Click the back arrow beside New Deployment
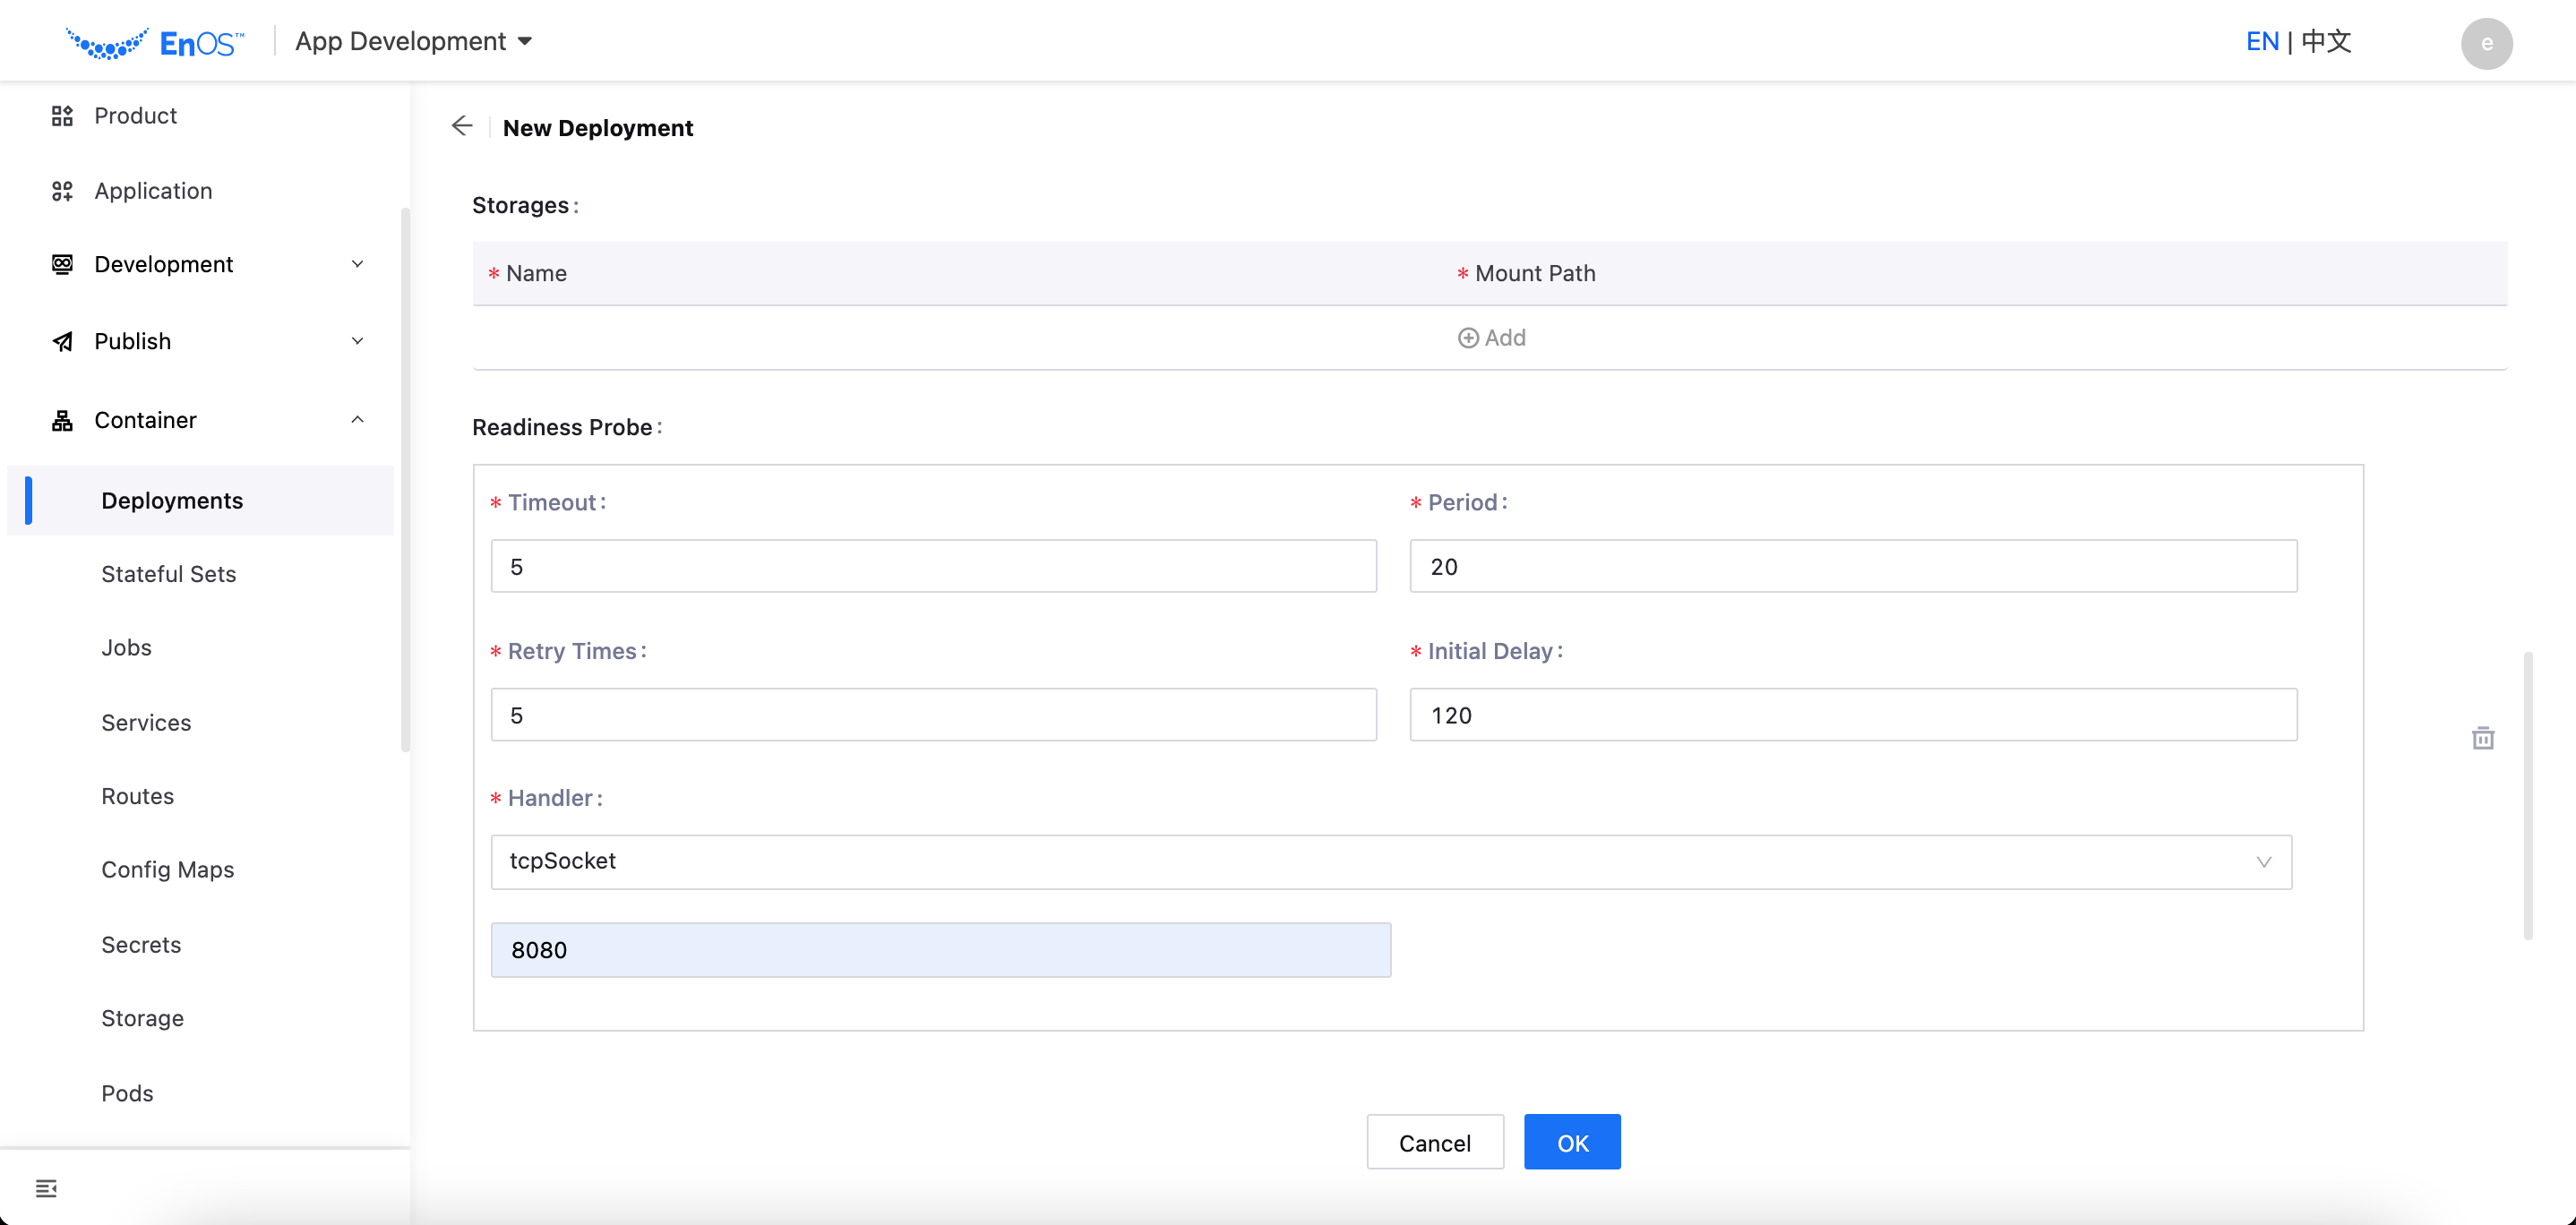 461,126
